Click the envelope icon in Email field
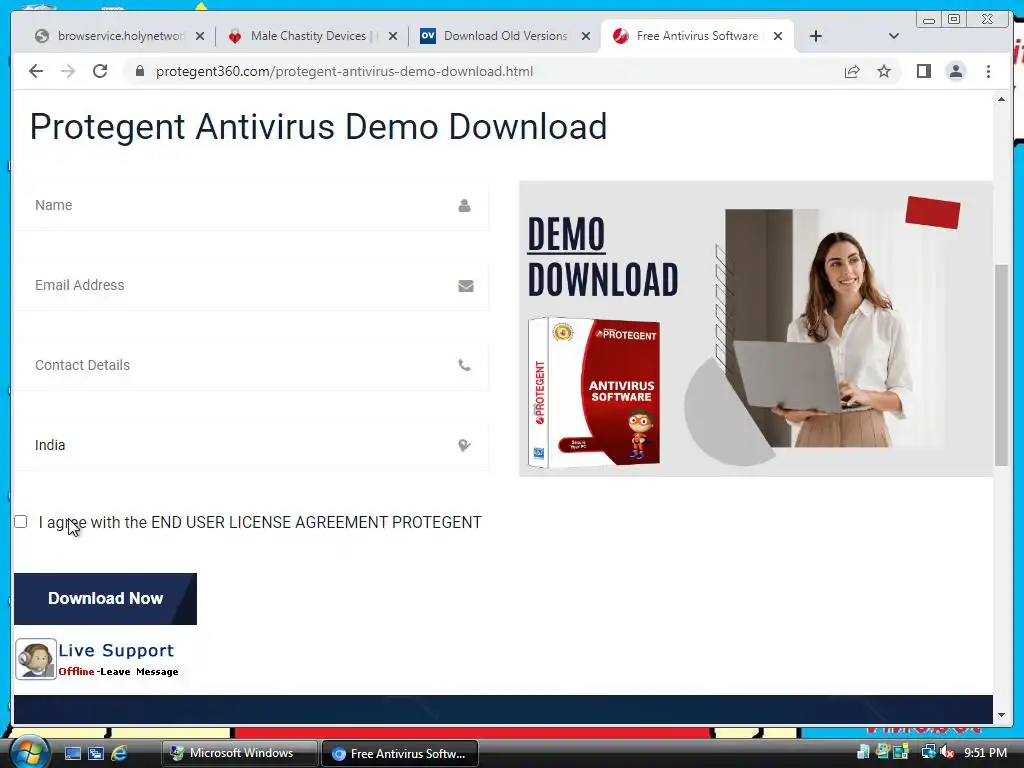 point(466,286)
